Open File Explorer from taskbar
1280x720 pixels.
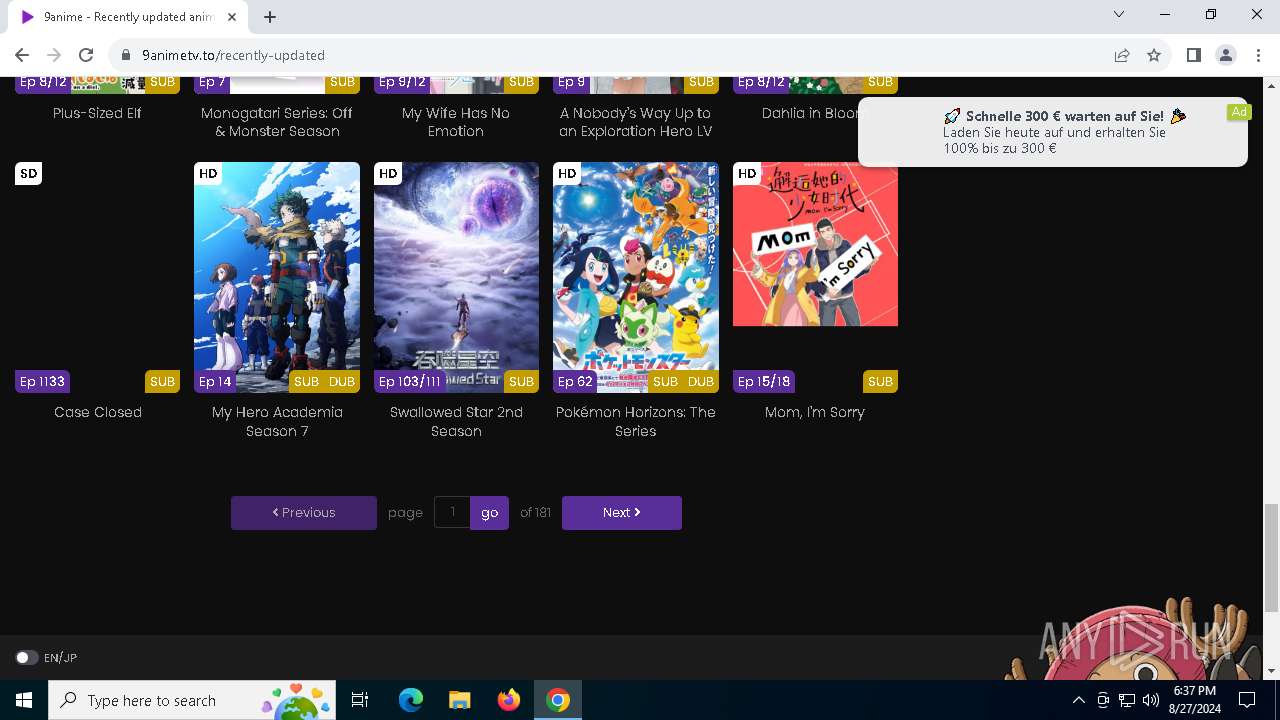tap(460, 700)
